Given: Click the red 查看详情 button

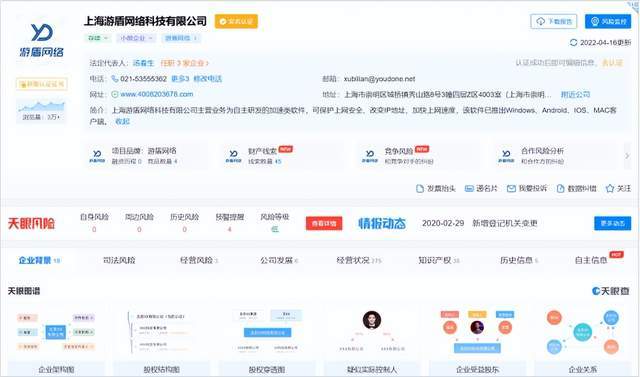Looking at the screenshot, I should coord(324,223).
